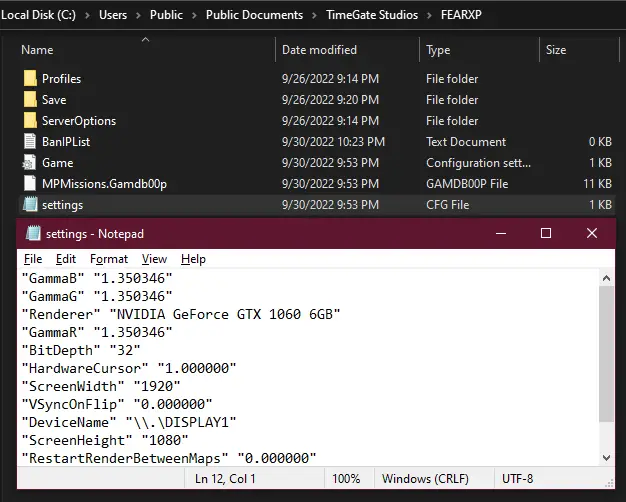Viewport: 626px width, 502px height.
Task: Click the "RestartRenderBetweenMaps" "0.000000" line
Action: [x=169, y=458]
